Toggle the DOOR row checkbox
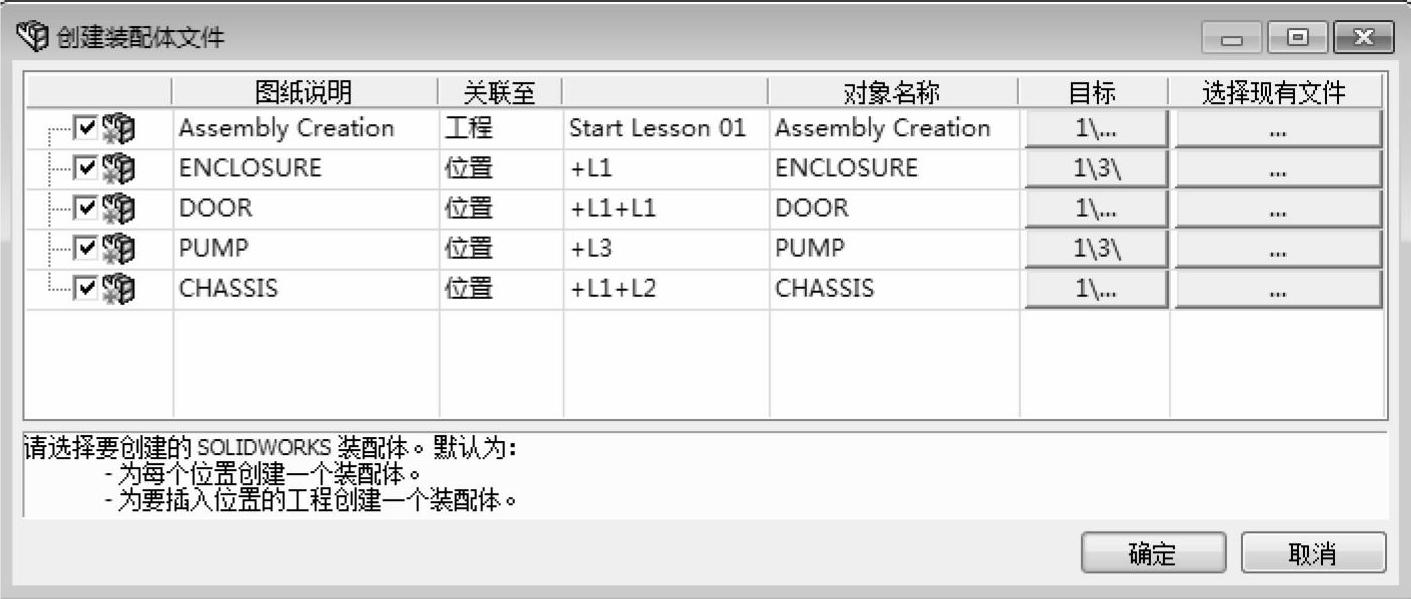 coord(86,208)
